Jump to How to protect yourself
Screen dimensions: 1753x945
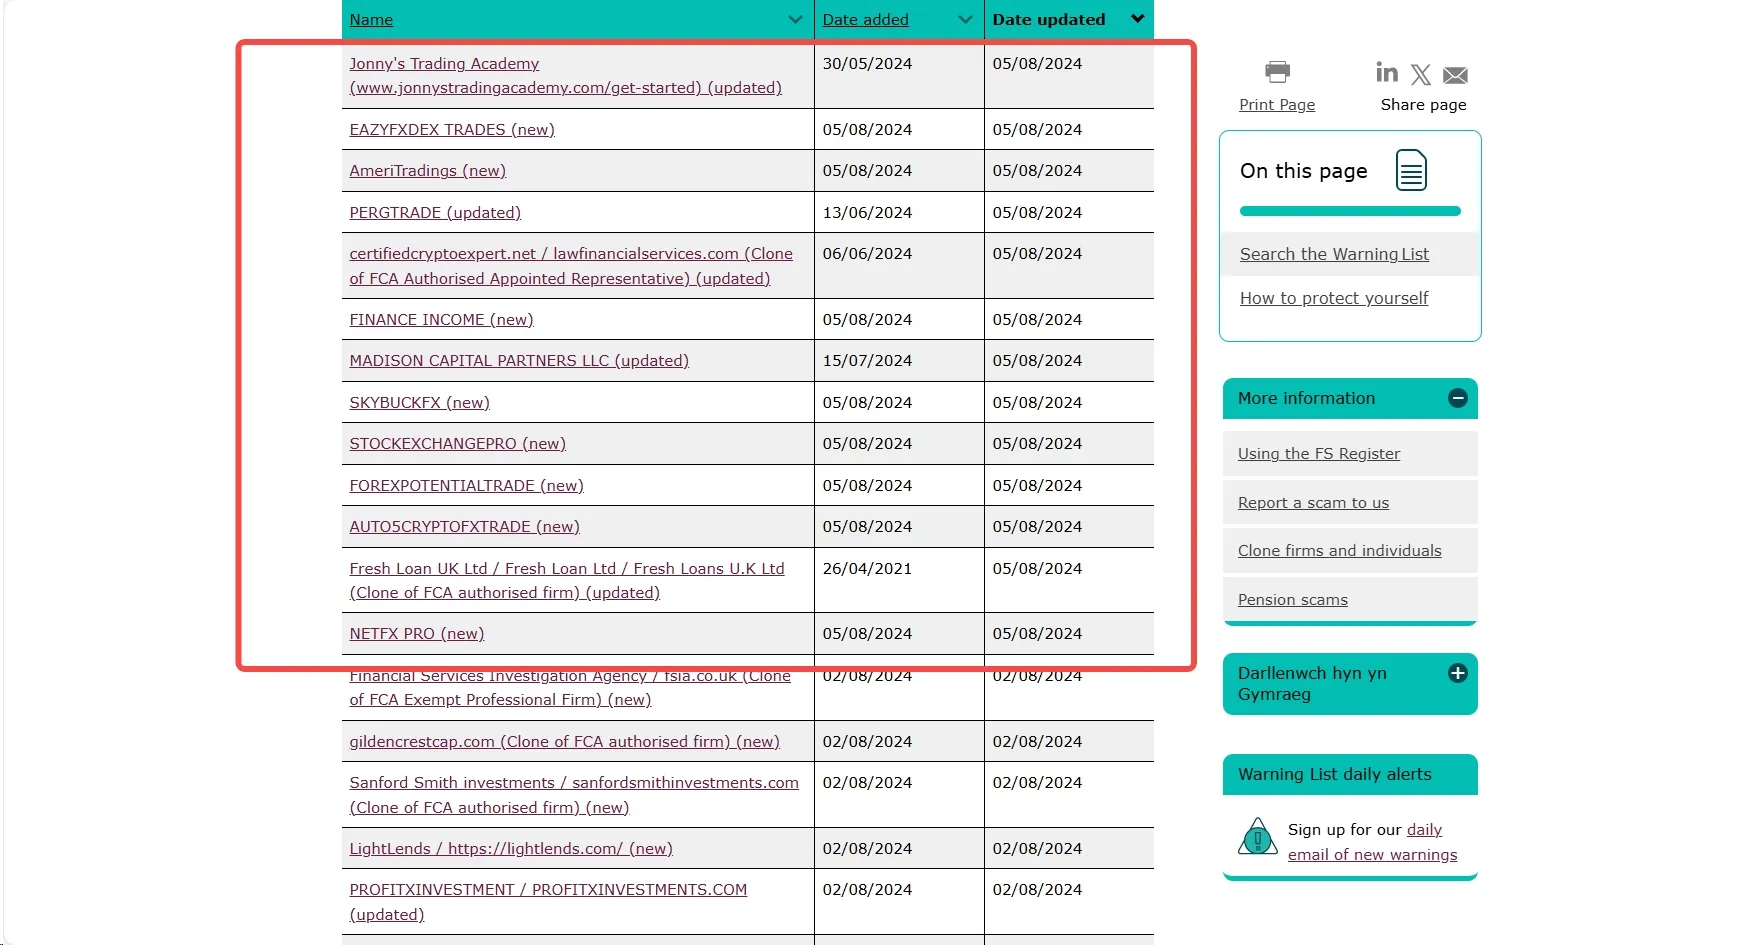(x=1334, y=298)
